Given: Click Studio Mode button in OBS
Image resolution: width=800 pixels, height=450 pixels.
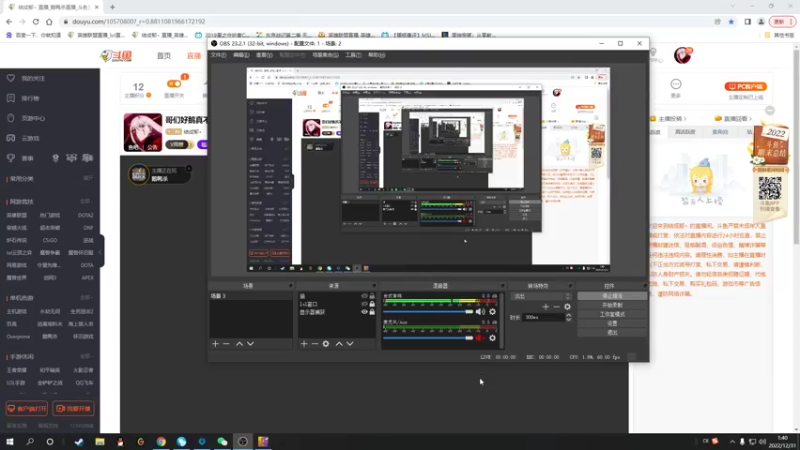Looking at the screenshot, I should click(612, 314).
